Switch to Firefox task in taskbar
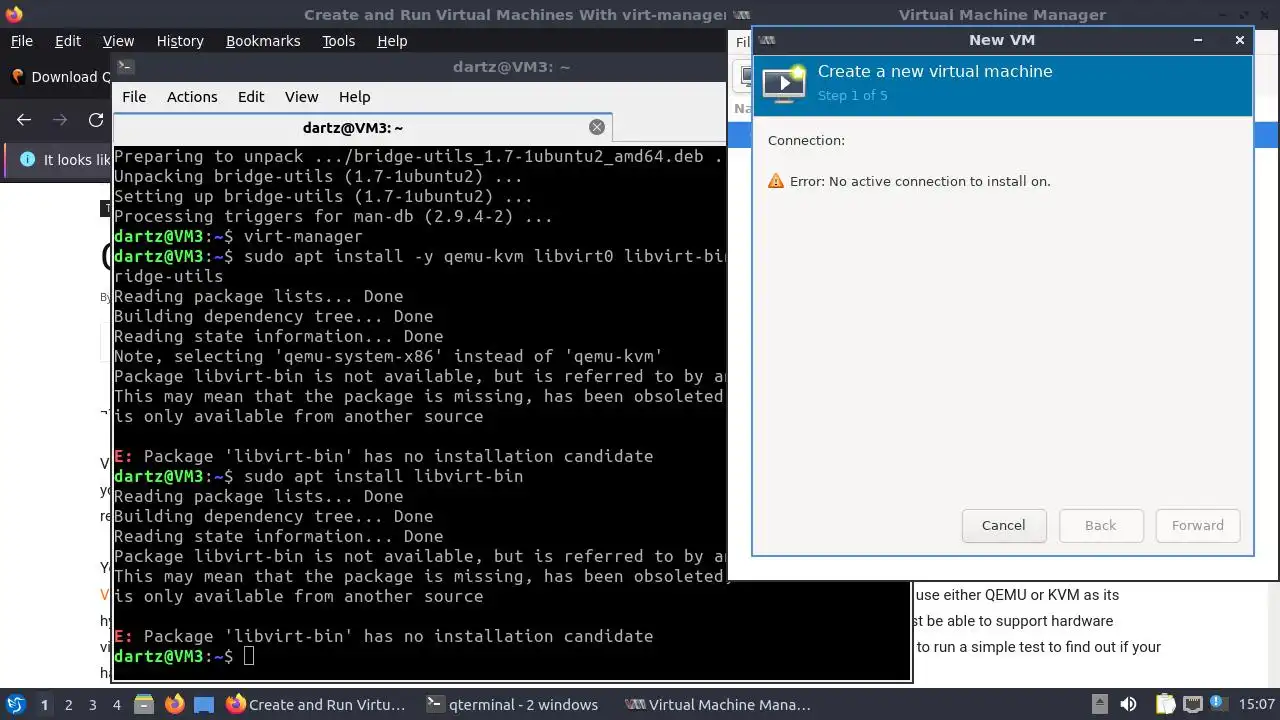Image resolution: width=1280 pixels, height=720 pixels. [x=316, y=705]
